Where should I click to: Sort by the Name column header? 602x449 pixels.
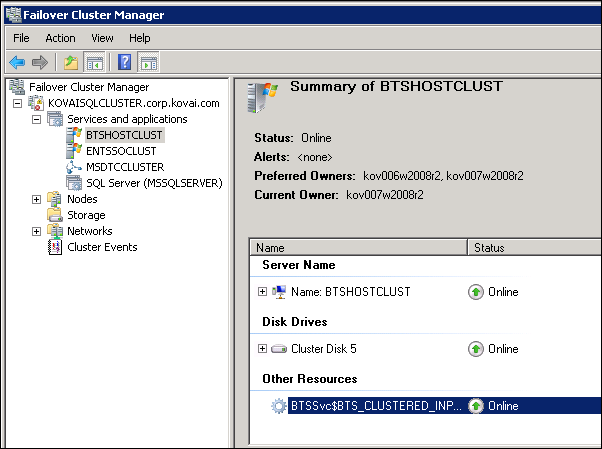click(x=359, y=248)
